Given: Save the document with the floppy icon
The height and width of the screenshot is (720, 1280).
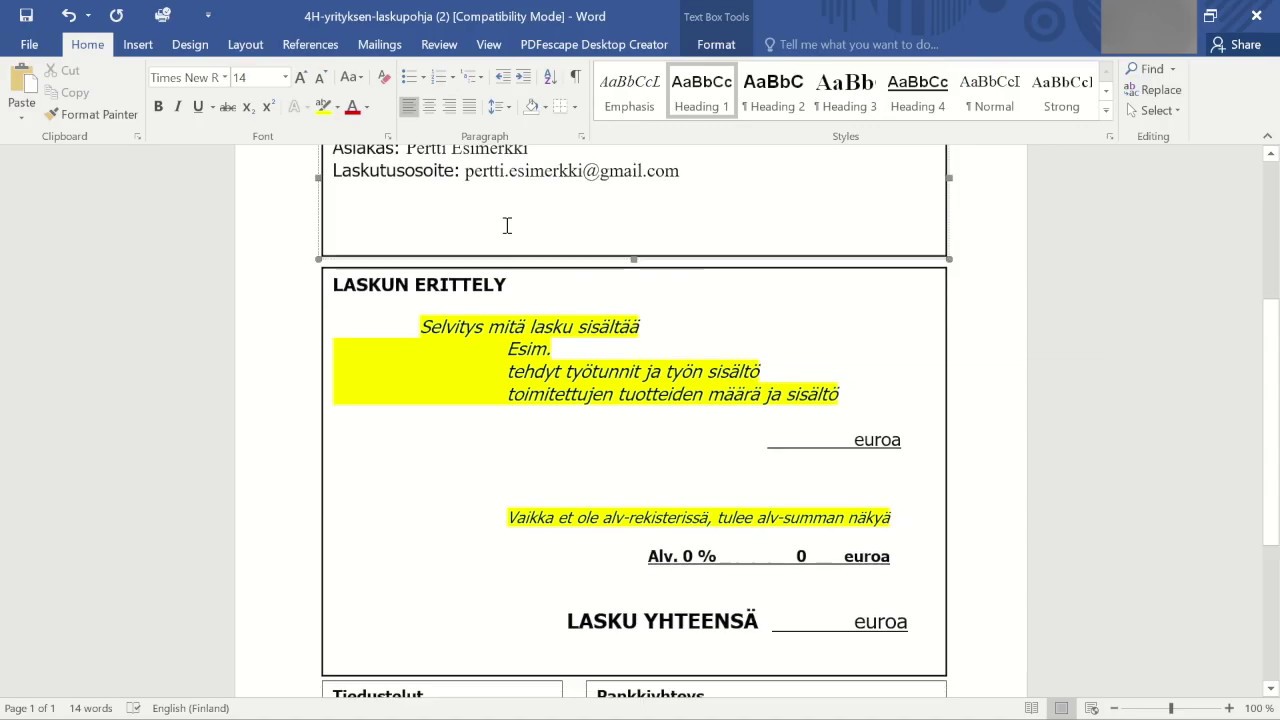Looking at the screenshot, I should (x=26, y=16).
